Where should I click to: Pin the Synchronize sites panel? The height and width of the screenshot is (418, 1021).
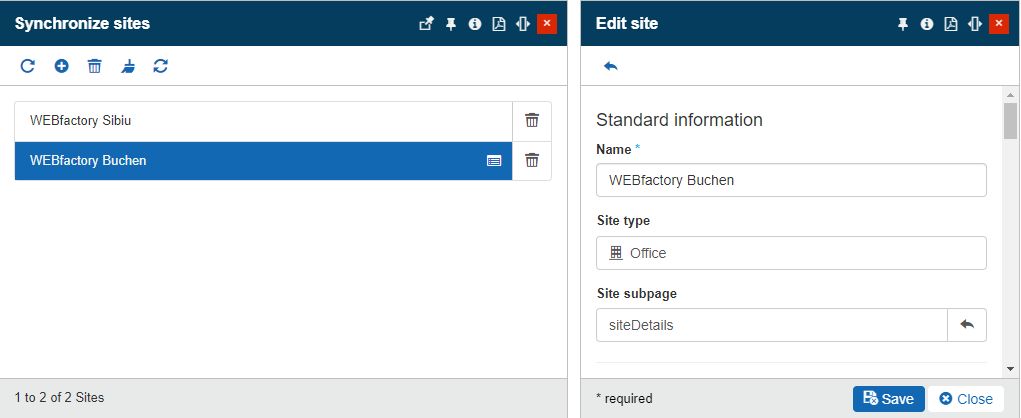point(451,24)
